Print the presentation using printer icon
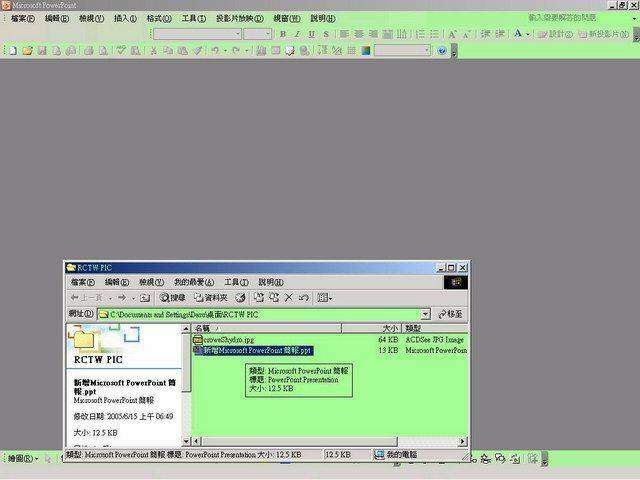Screen dimensions: 640x480 tap(89, 51)
